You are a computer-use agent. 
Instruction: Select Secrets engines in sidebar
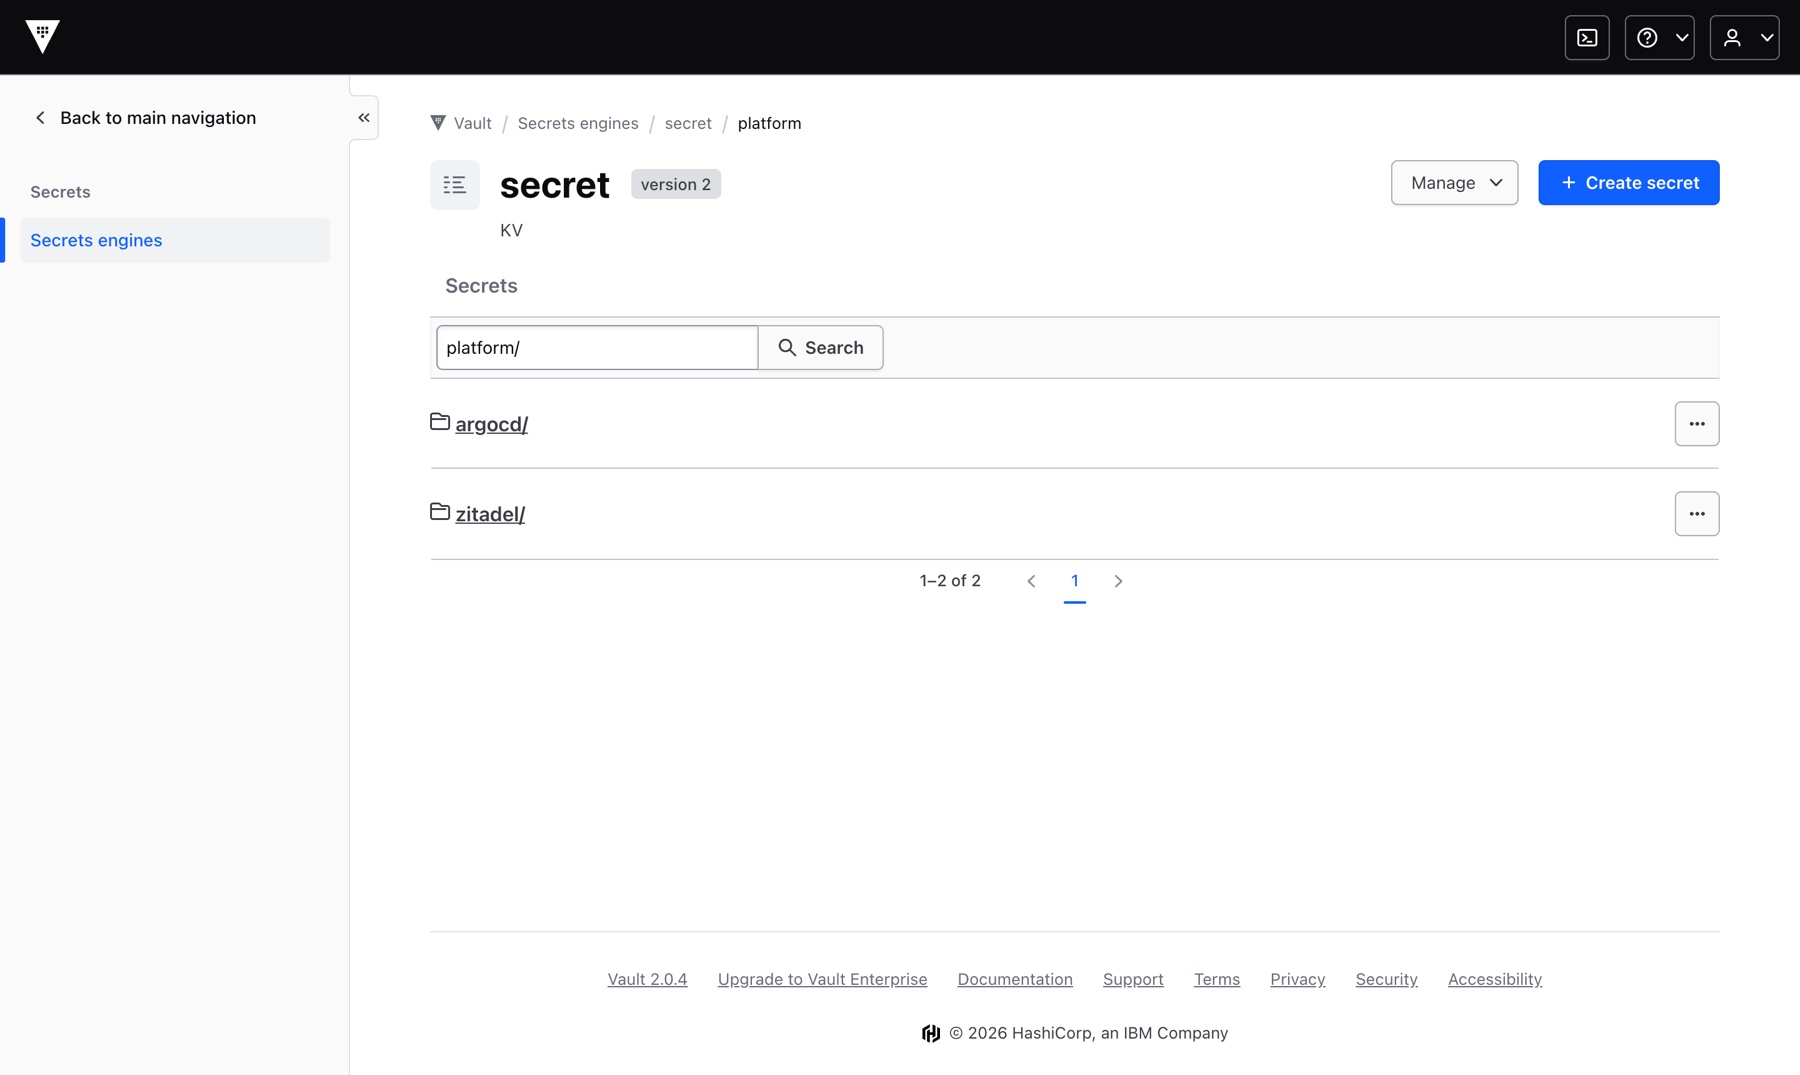[x=175, y=240]
